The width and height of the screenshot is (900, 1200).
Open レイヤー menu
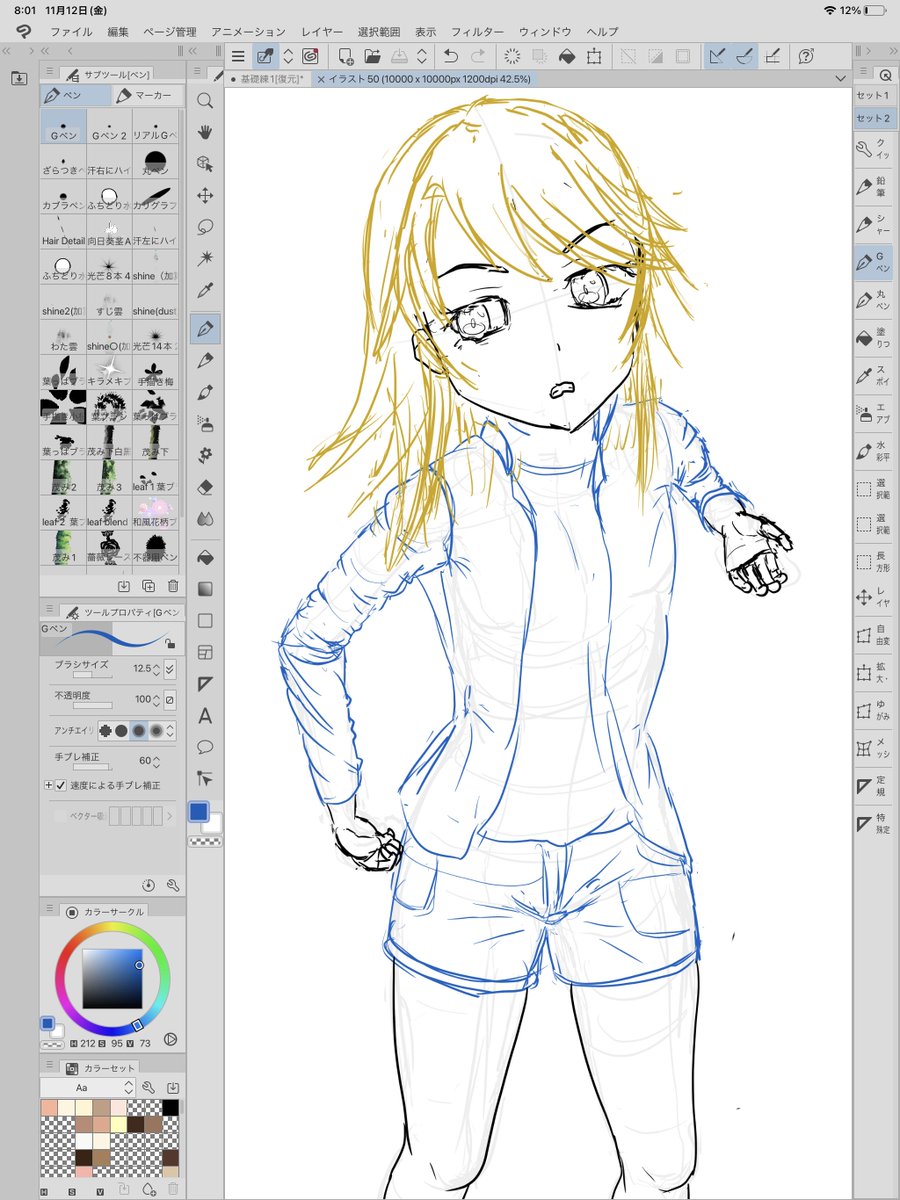(x=322, y=32)
